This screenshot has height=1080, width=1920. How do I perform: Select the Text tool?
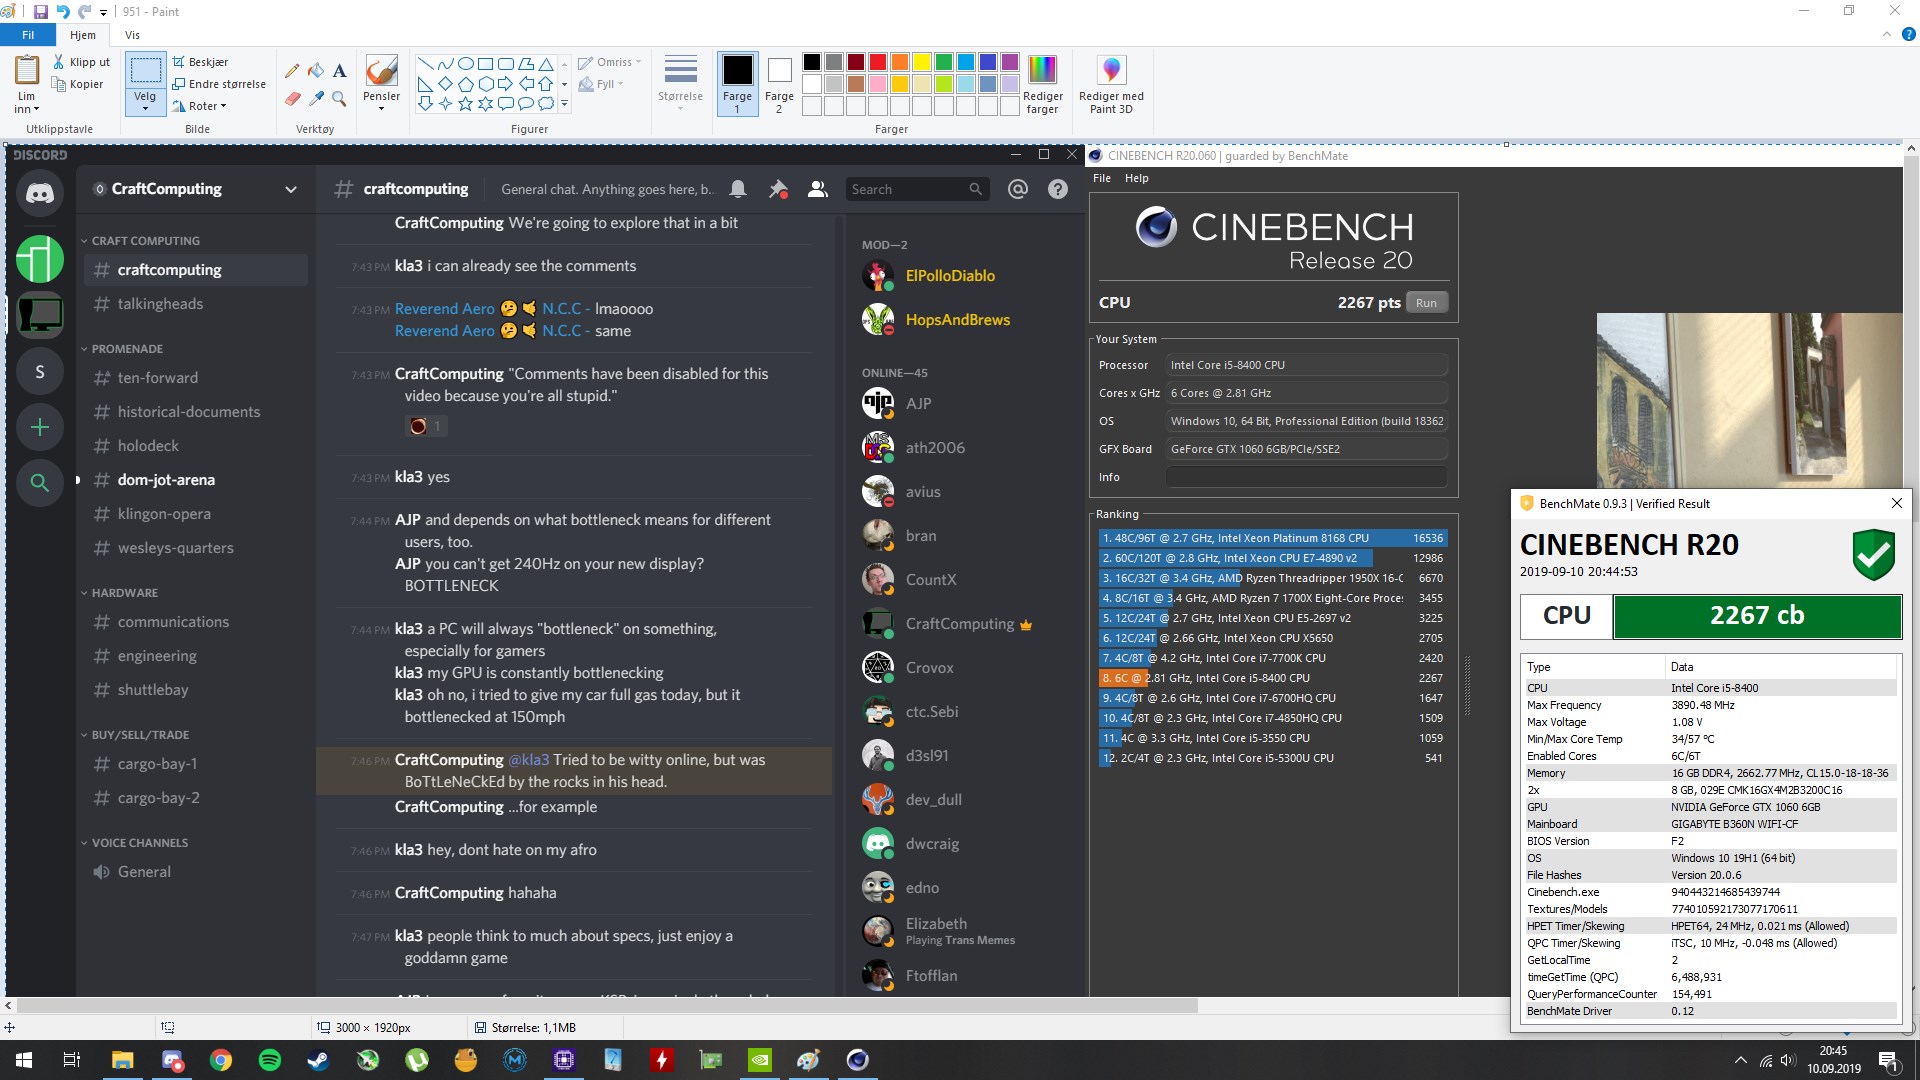[340, 71]
